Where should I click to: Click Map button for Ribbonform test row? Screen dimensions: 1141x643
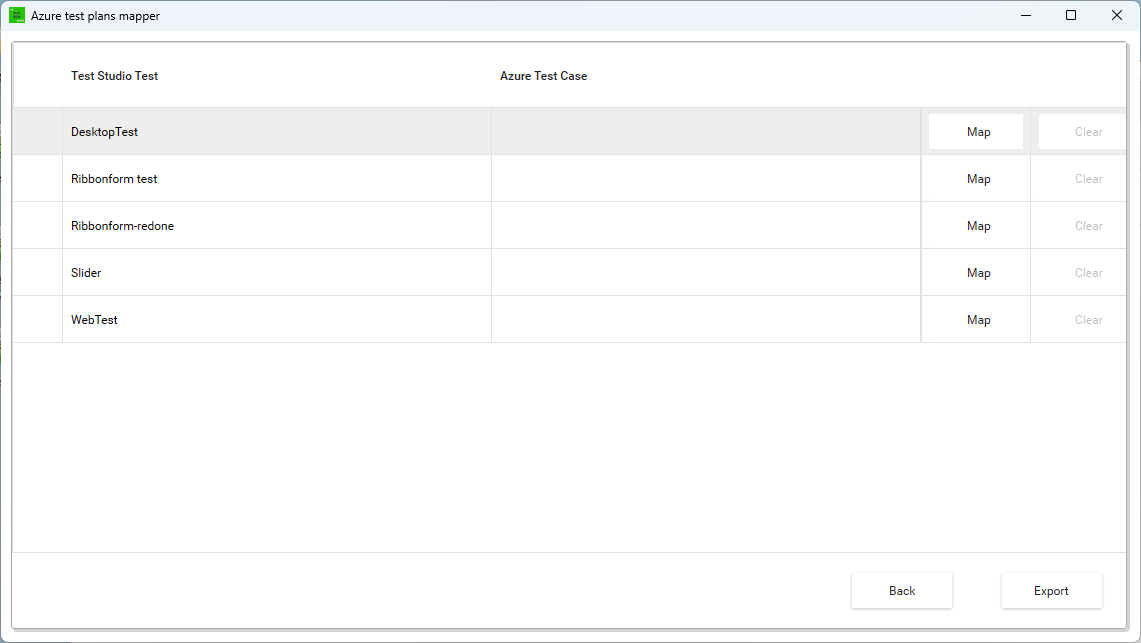coord(976,179)
